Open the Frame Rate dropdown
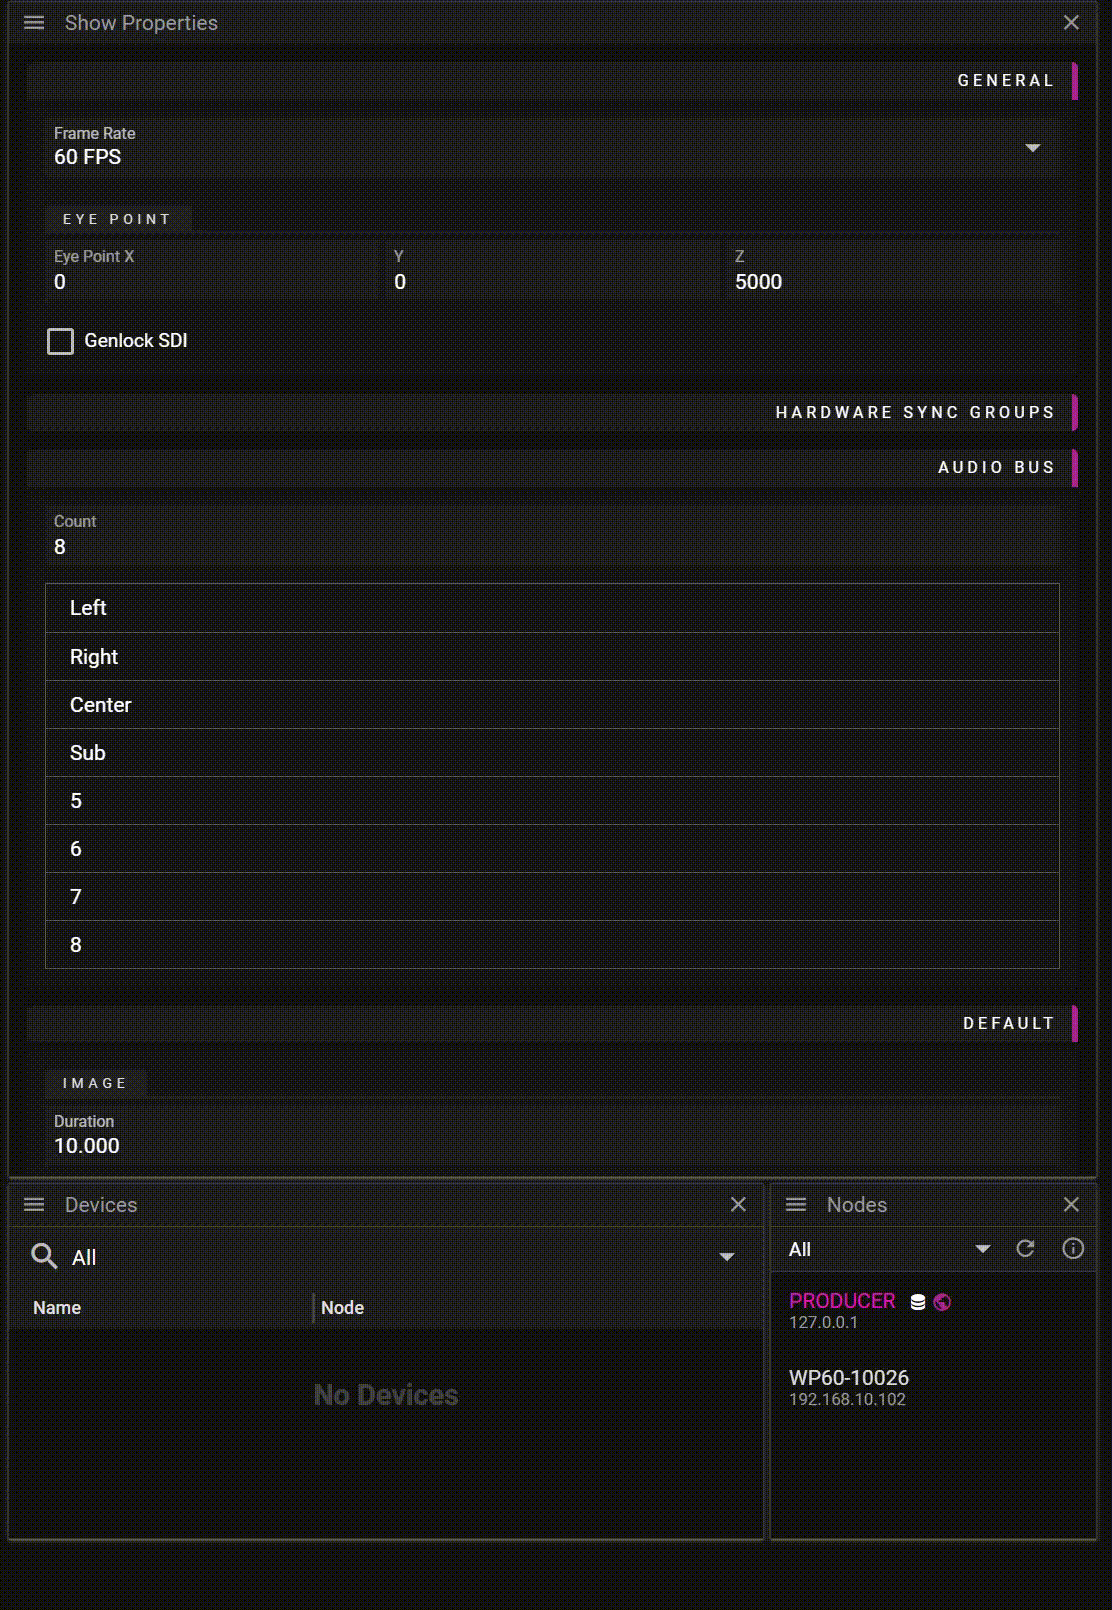1112x1610 pixels. pyautogui.click(x=1032, y=148)
